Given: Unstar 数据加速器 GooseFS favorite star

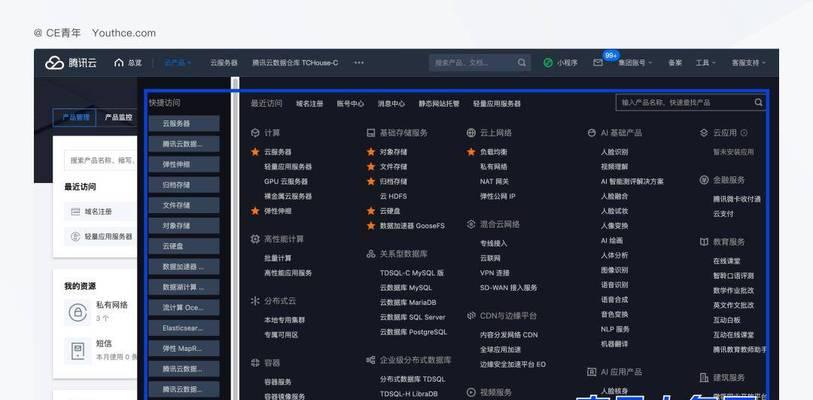Looking at the screenshot, I should point(371,226).
